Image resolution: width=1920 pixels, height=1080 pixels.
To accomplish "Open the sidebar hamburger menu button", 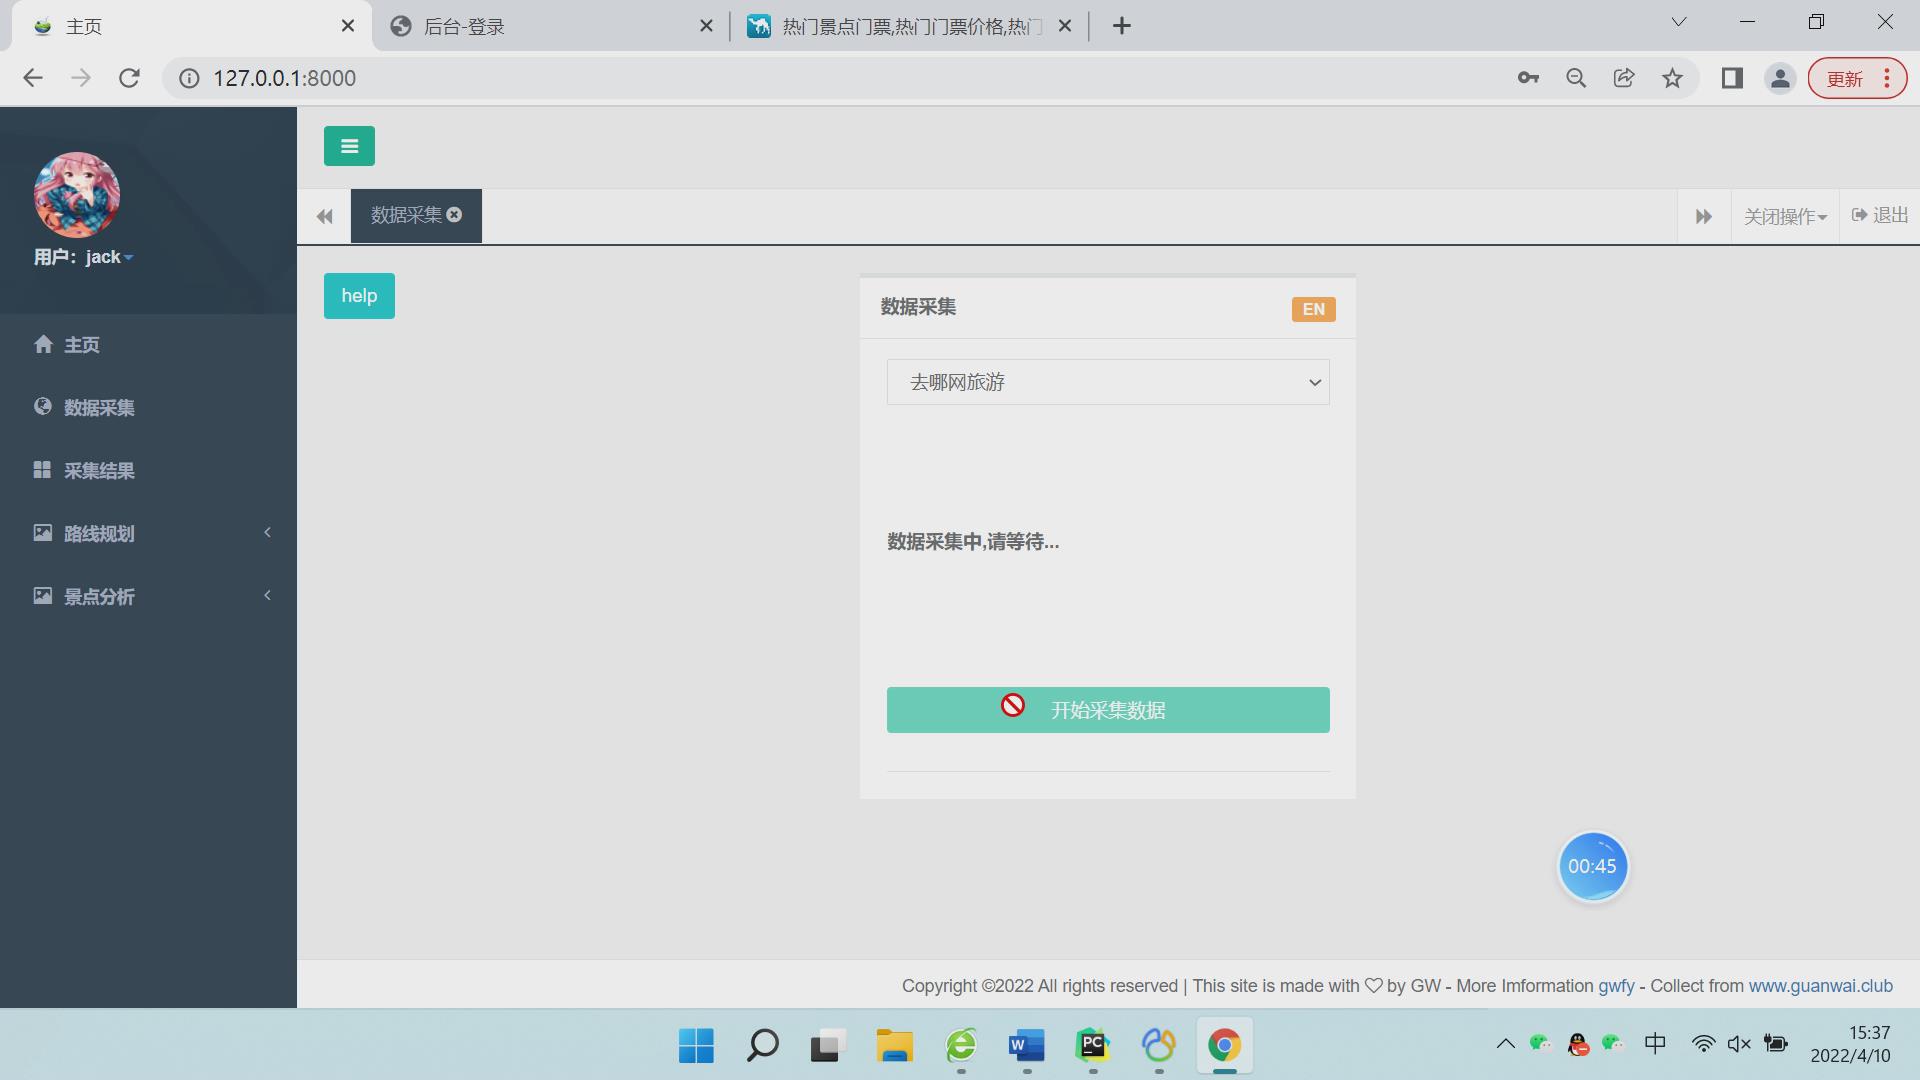I will click(348, 145).
